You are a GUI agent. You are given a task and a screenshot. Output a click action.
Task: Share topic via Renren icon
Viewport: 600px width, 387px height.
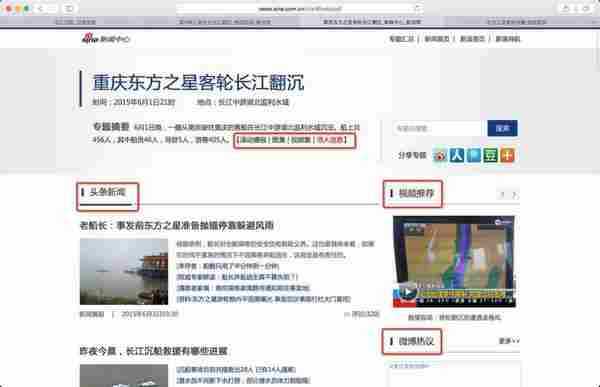[x=457, y=155]
